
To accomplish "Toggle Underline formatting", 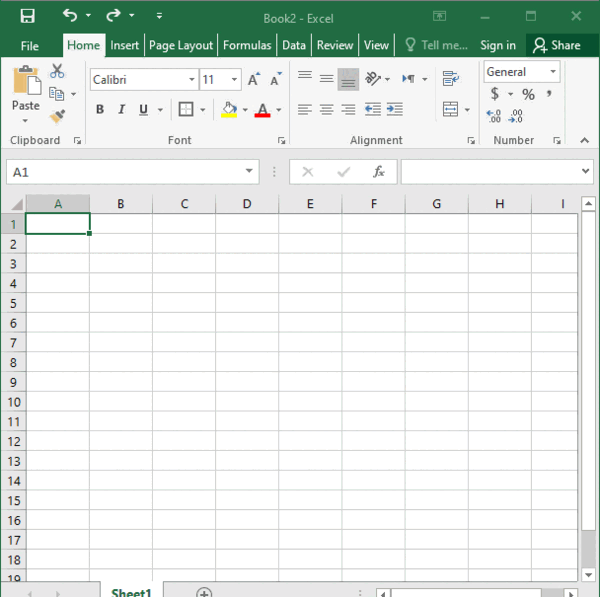I will click(143, 109).
